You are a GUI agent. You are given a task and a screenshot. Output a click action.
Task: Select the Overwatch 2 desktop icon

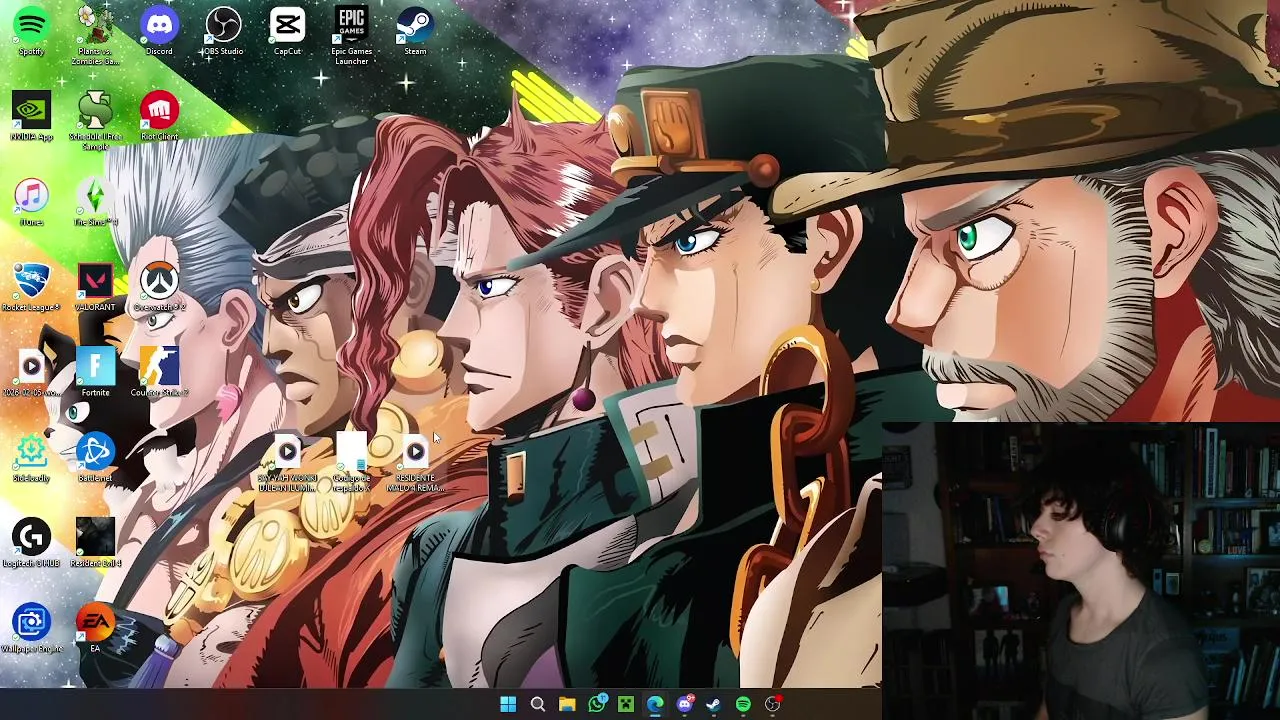(159, 287)
